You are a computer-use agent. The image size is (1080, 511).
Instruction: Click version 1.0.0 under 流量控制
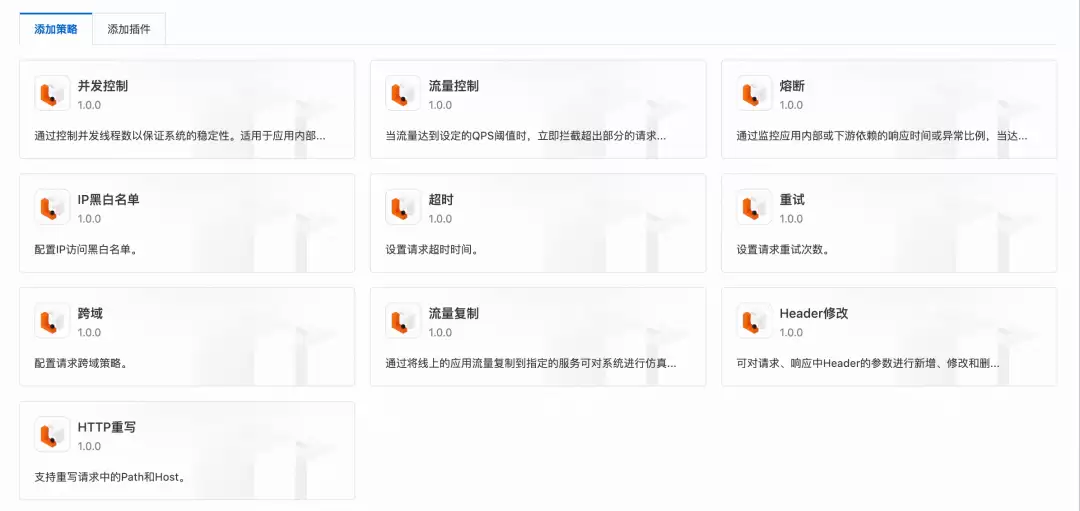[440, 105]
